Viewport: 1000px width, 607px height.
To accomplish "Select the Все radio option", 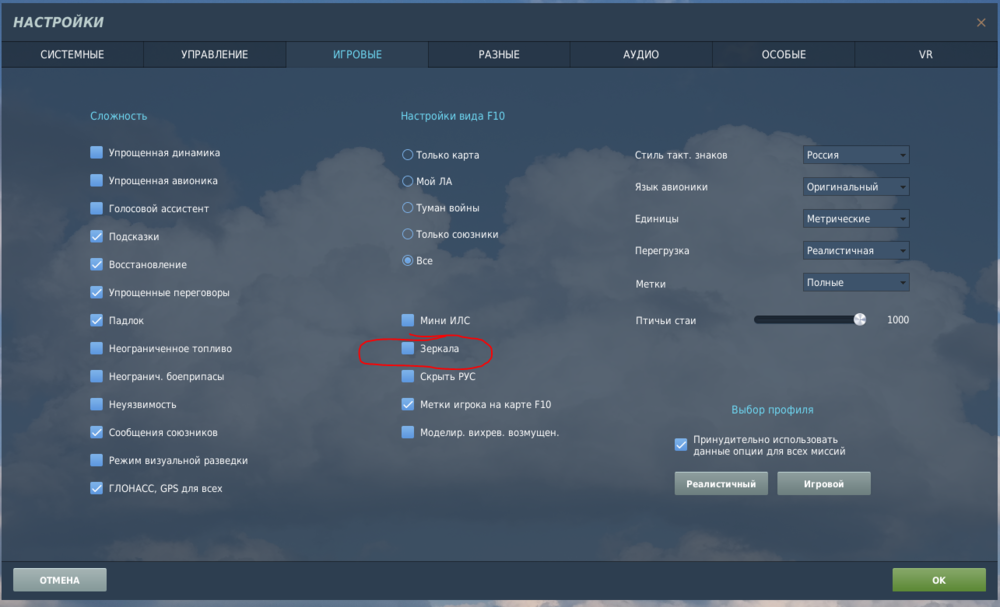I will tap(408, 260).
